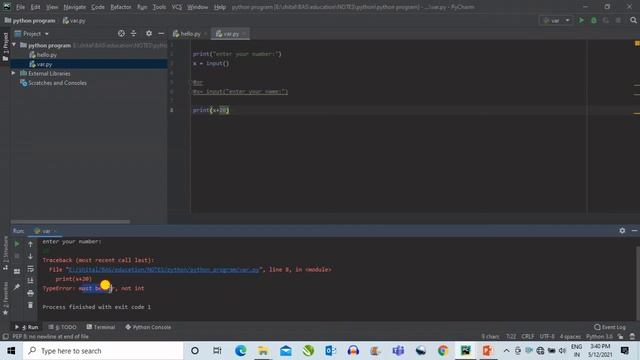Image resolution: width=640 pixels, height=360 pixels.
Task: Change file encoding UTF-8 in status bar
Action: (547, 336)
